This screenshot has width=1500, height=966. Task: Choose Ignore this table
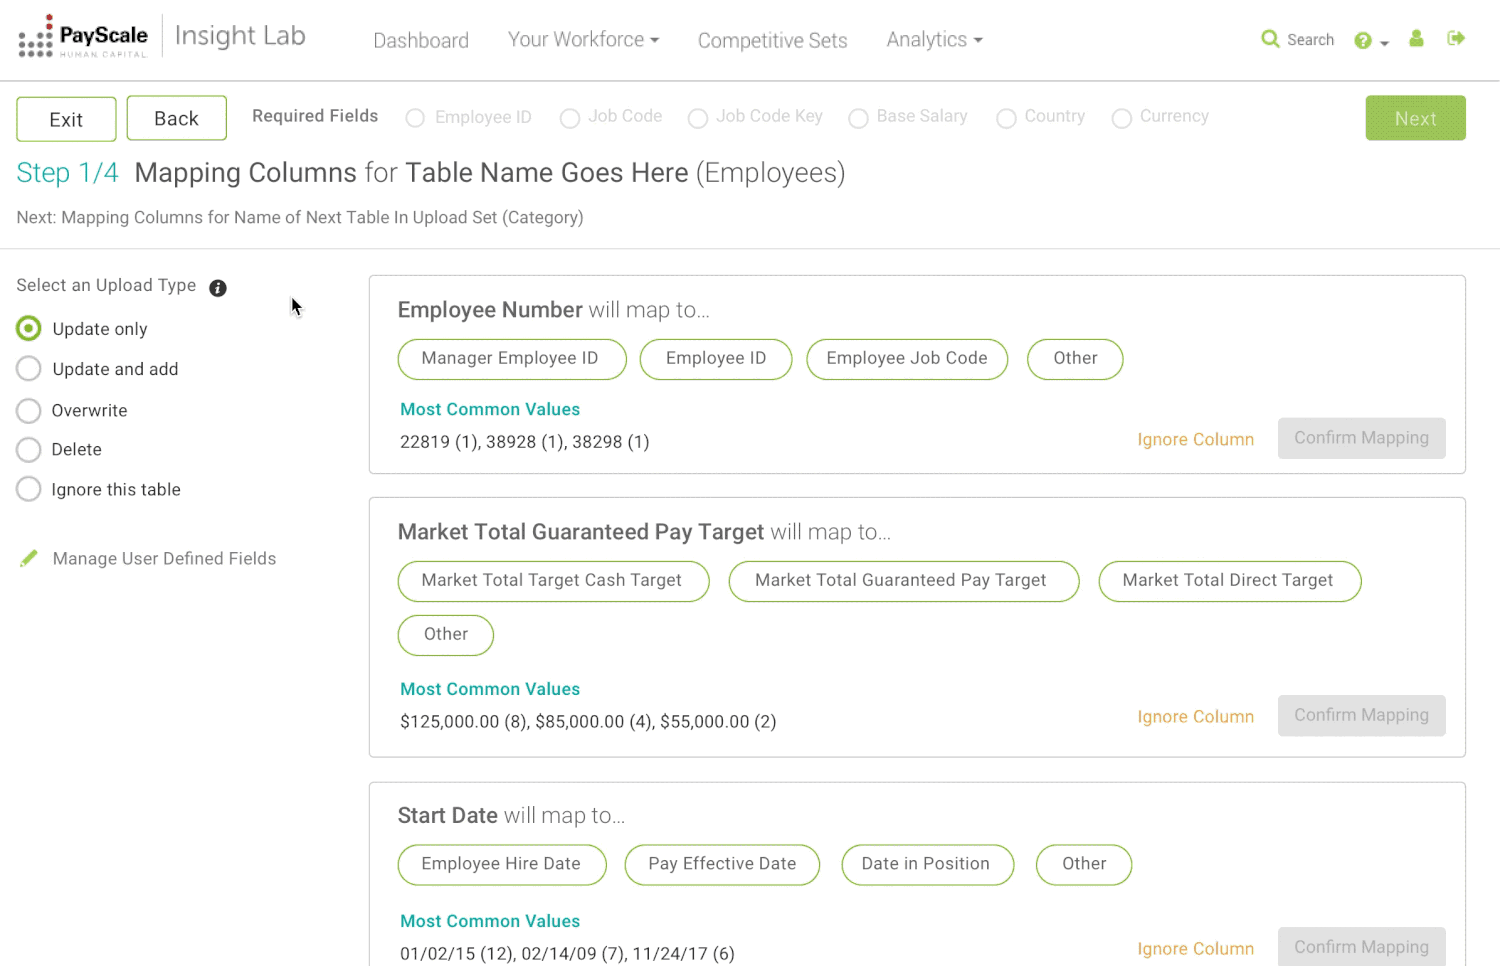(28, 489)
